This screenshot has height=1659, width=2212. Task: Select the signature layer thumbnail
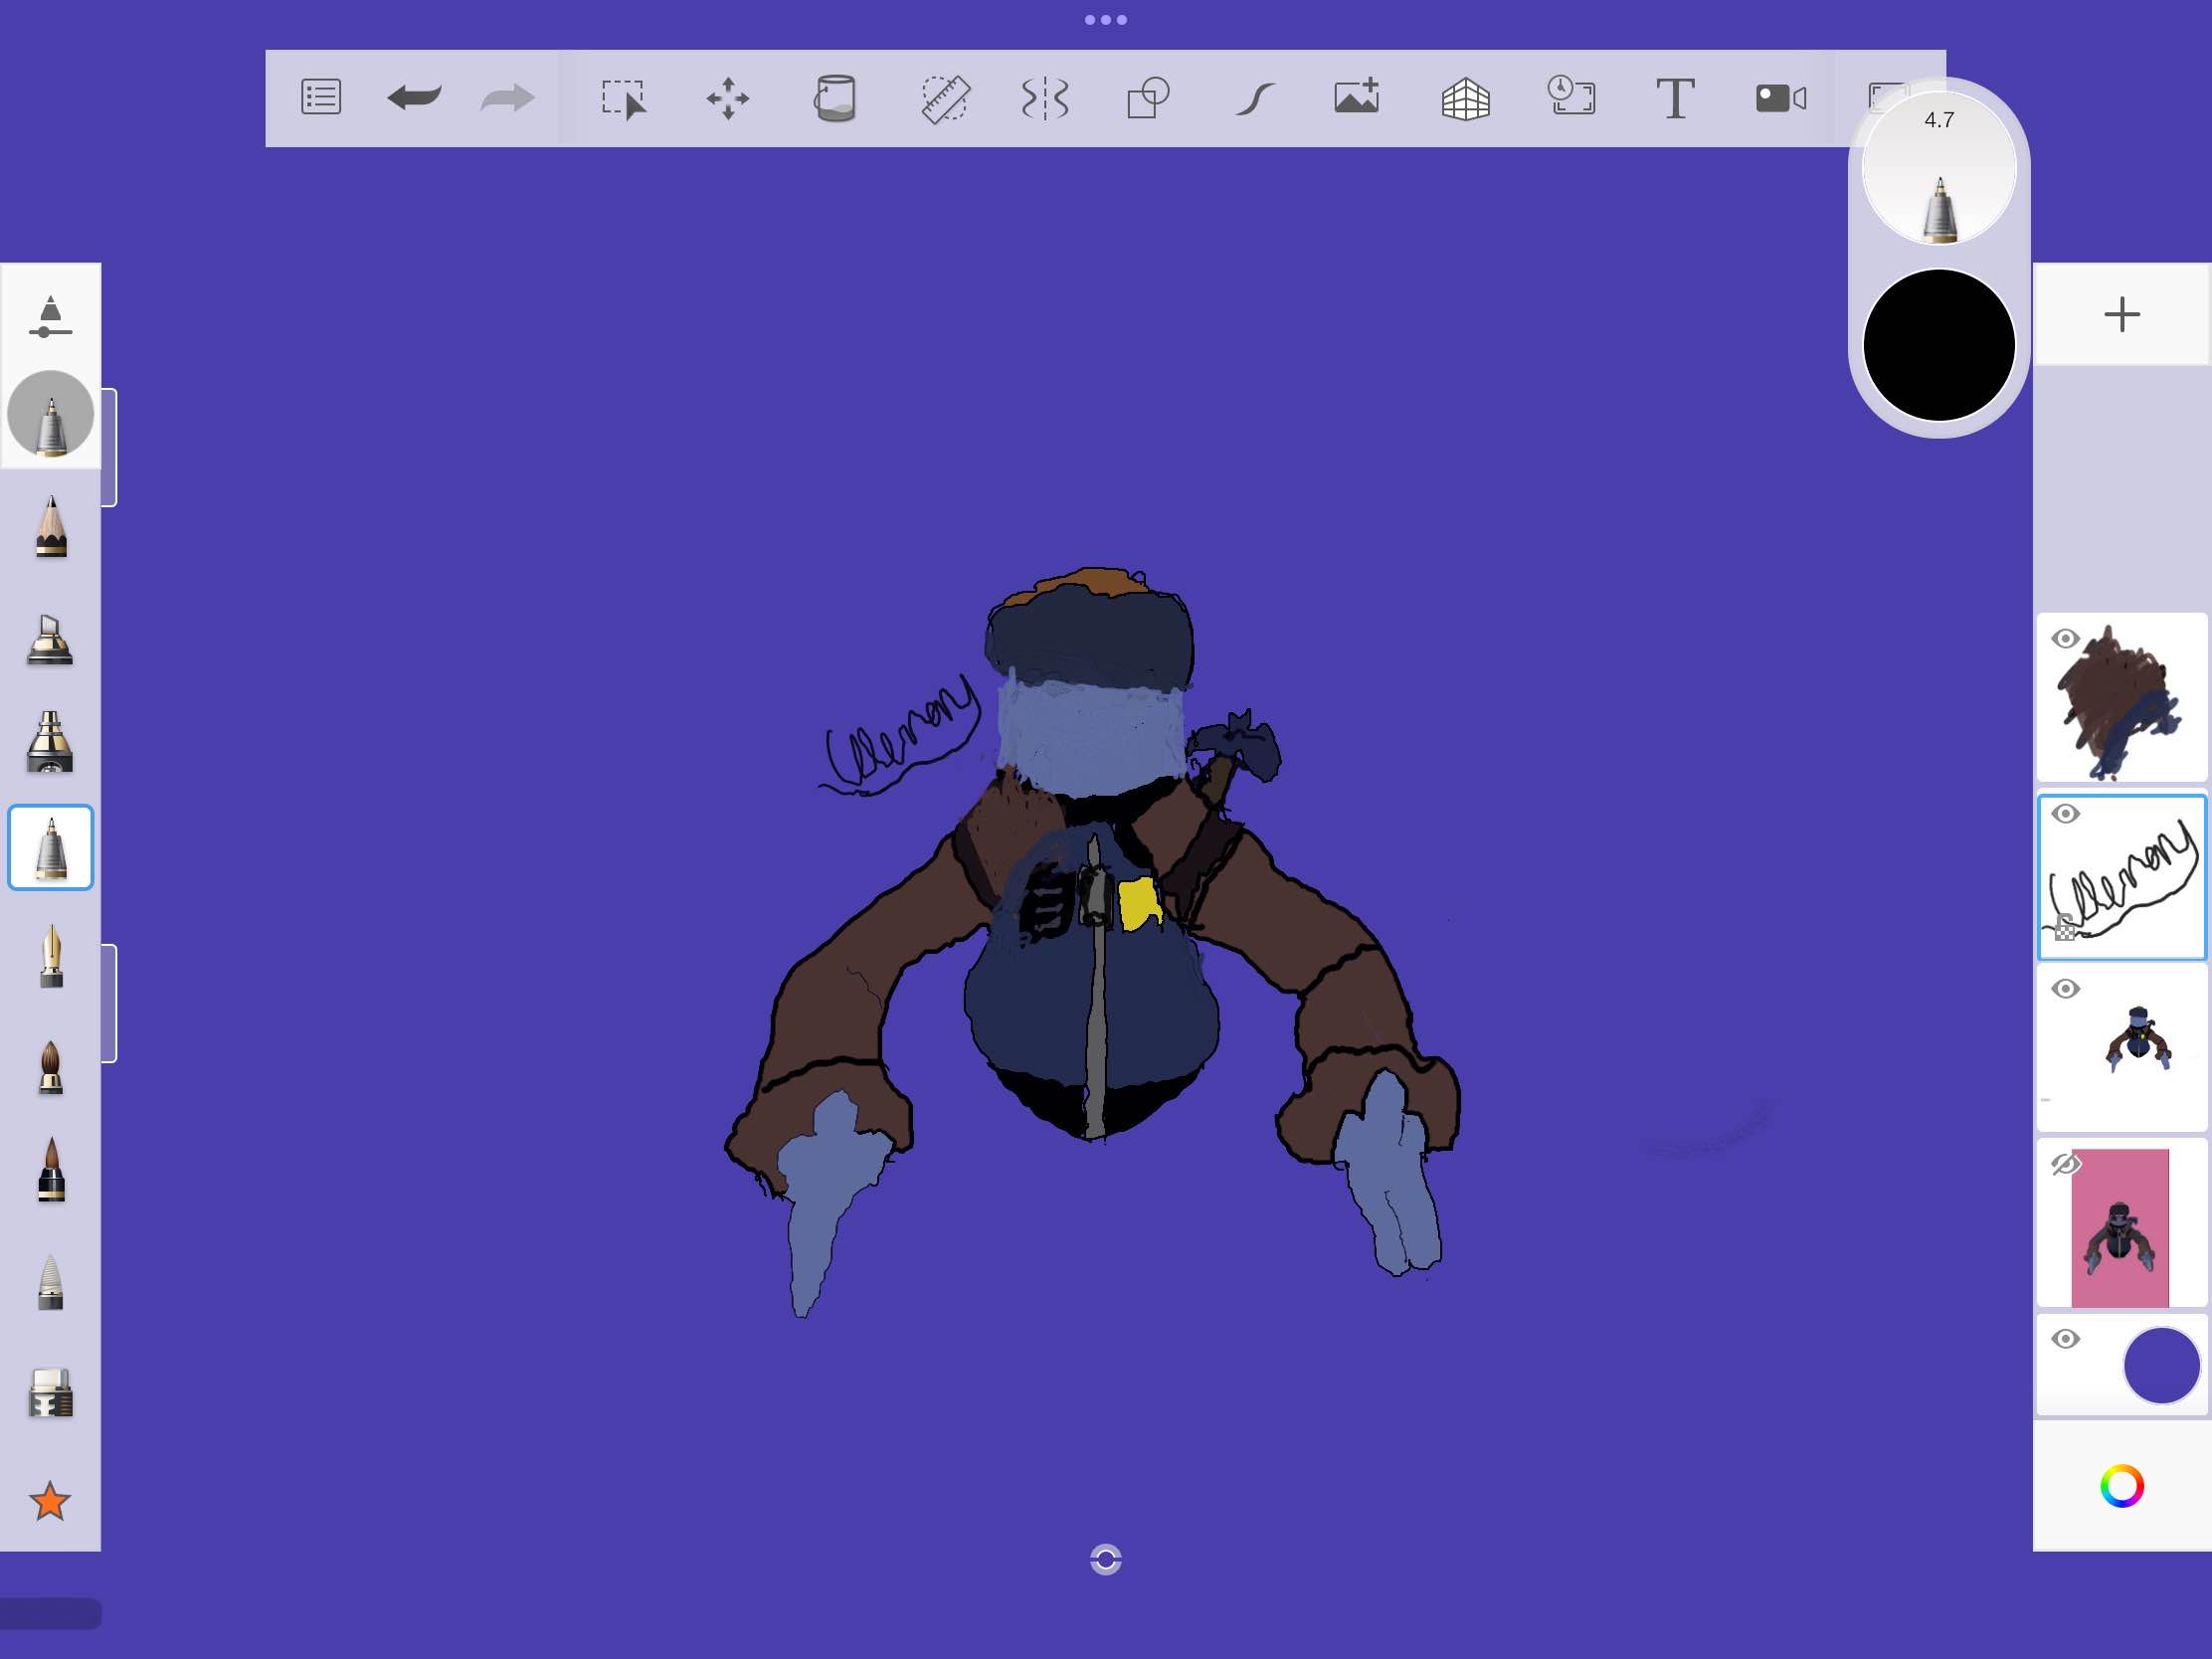(2122, 877)
